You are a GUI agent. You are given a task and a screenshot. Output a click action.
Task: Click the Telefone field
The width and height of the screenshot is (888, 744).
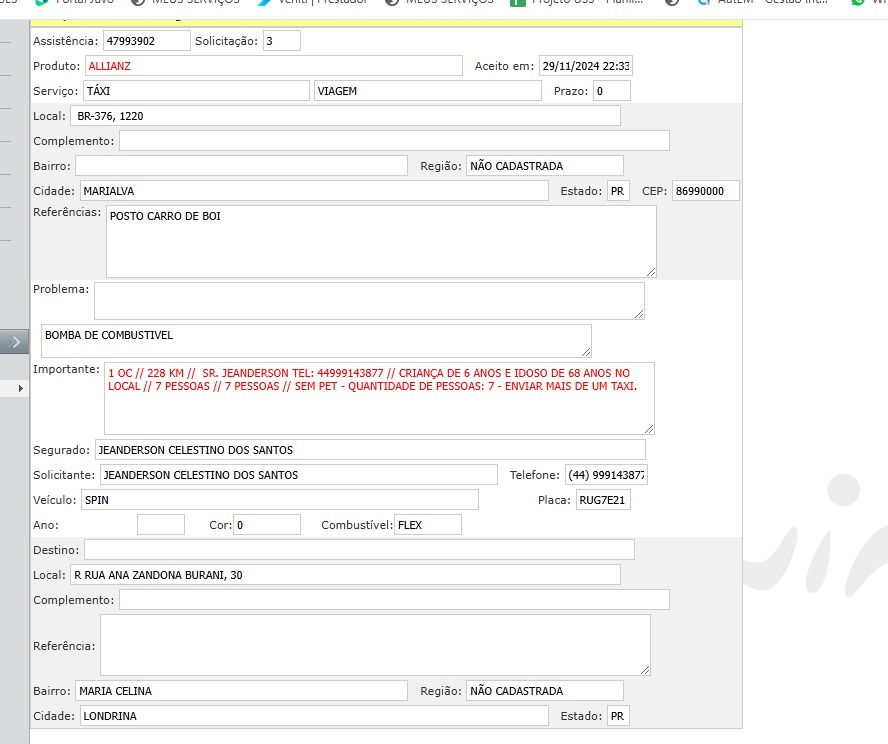pyautogui.click(x=607, y=474)
